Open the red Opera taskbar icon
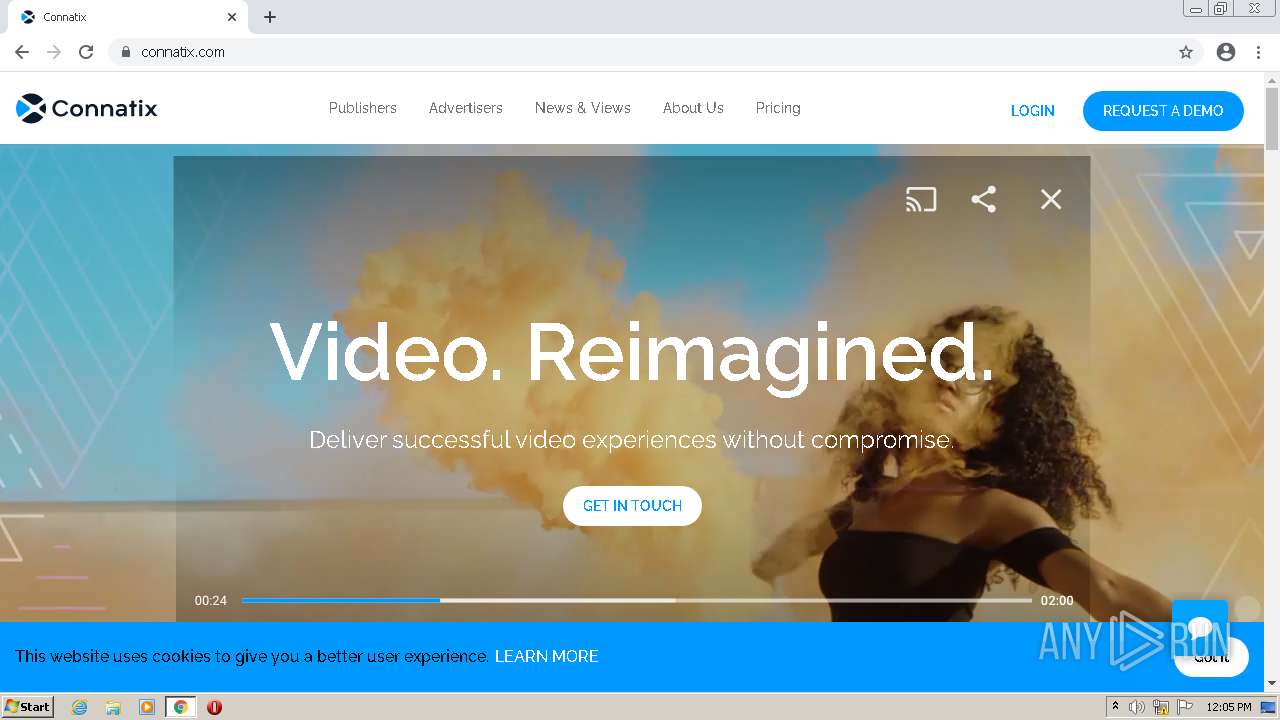Viewport: 1280px width, 720px height. (x=214, y=707)
